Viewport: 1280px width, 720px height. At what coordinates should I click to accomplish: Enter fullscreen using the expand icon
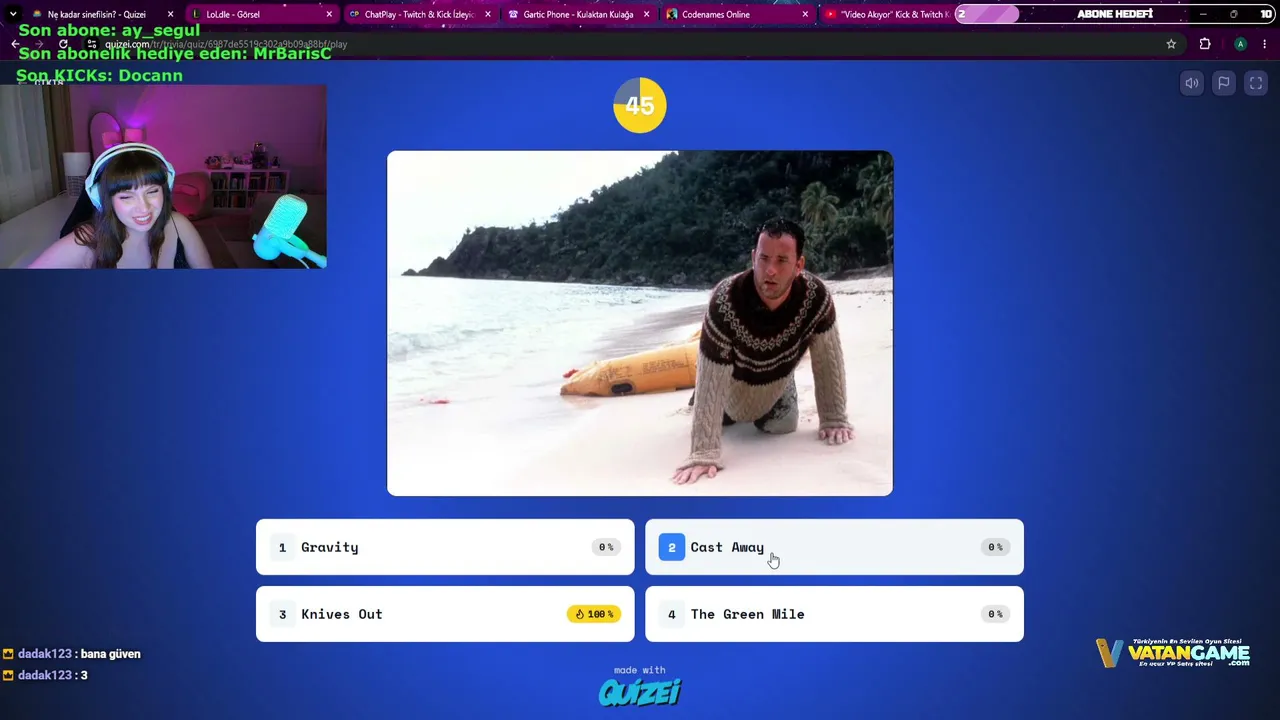coord(1256,84)
